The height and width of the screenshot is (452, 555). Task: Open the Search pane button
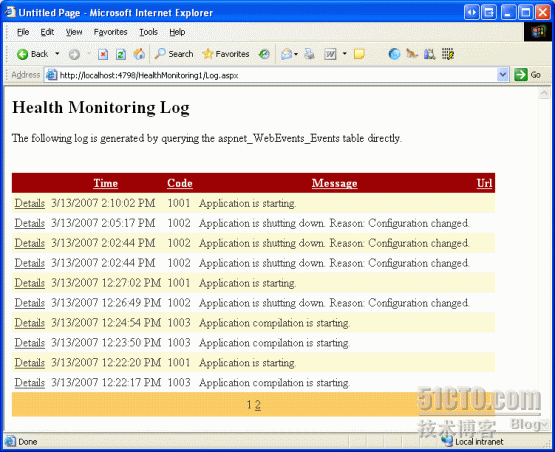(174, 54)
